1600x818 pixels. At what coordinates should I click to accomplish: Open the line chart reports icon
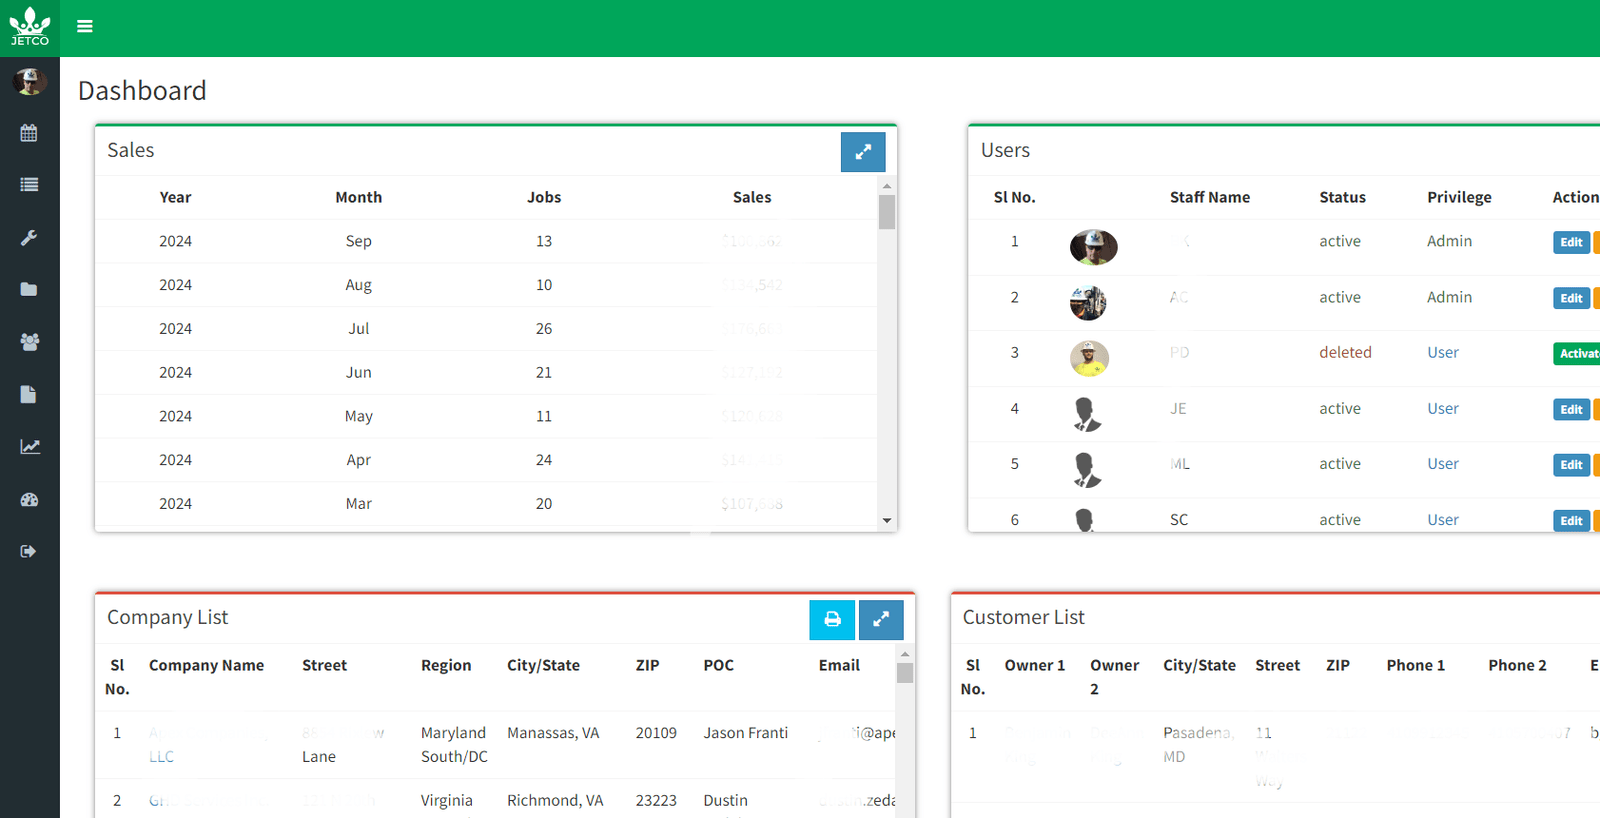29,447
